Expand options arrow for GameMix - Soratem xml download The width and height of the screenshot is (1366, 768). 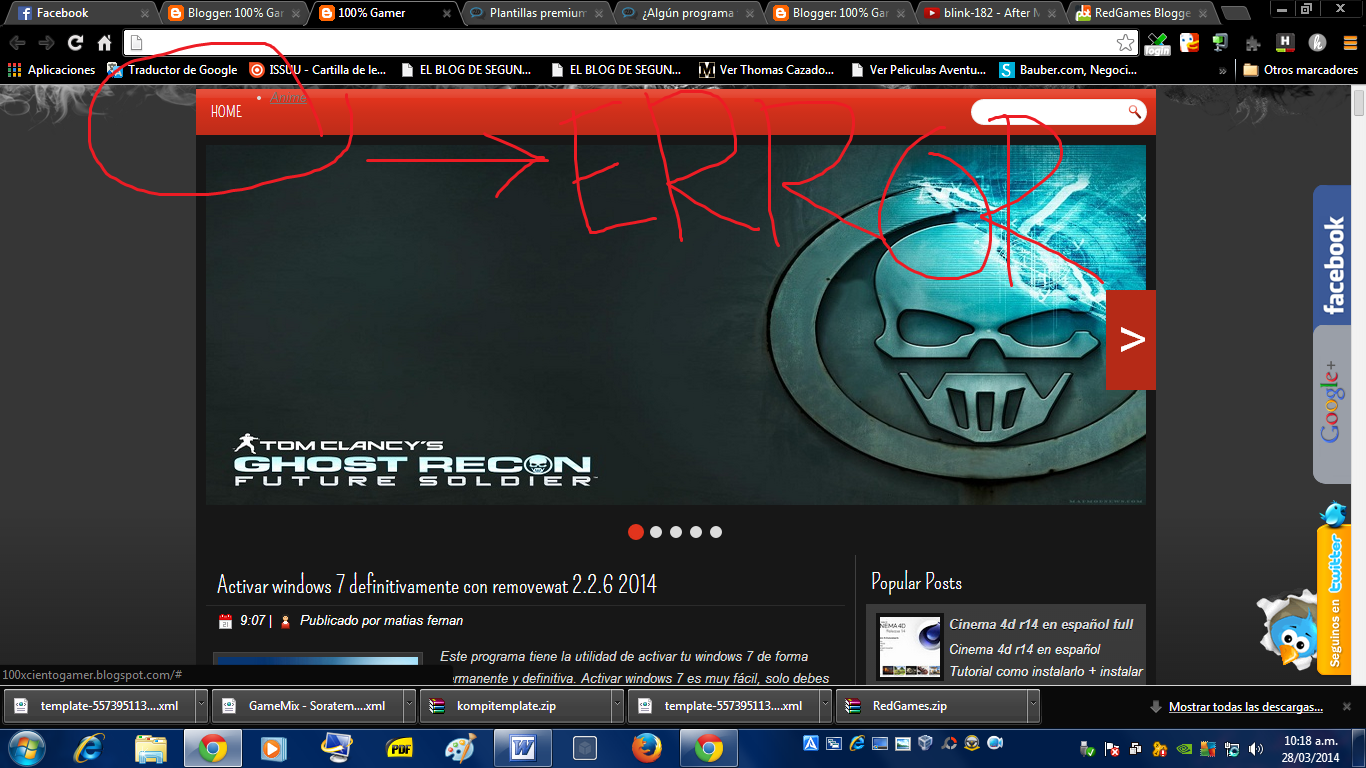click(x=409, y=706)
